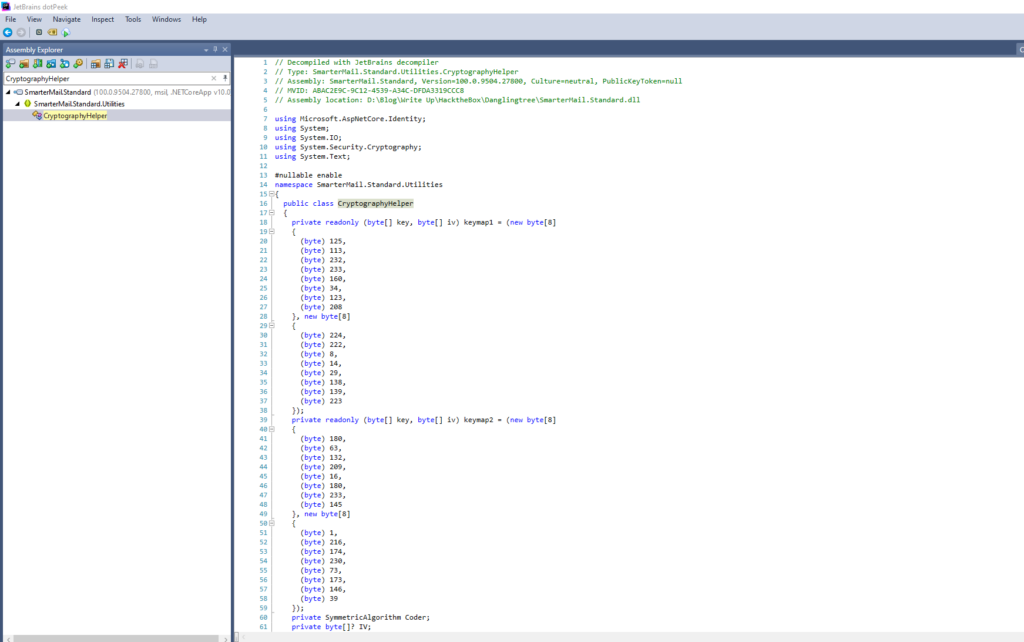Collapse keymap2 iv array at line 50
Image resolution: width=1024 pixels, height=642 pixels.
coord(272,523)
